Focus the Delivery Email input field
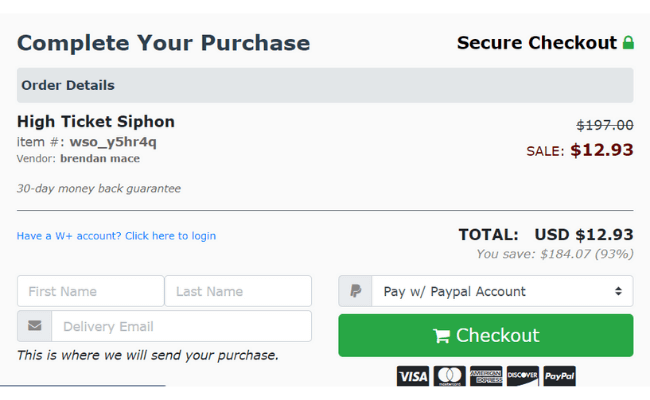The image size is (650, 400). coord(182,326)
